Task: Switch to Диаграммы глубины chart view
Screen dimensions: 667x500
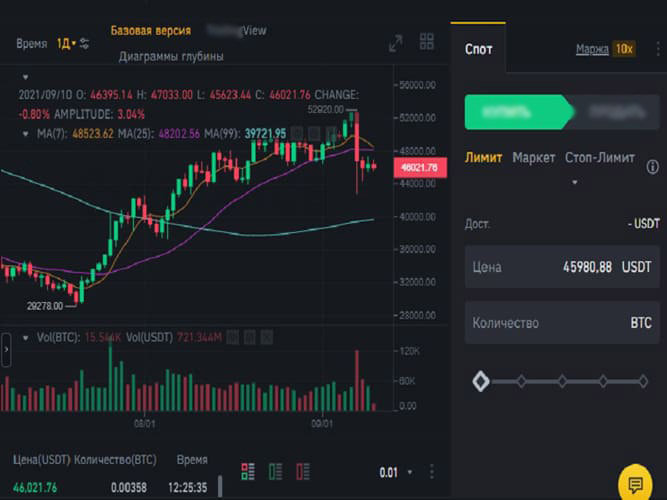Action: [x=171, y=57]
